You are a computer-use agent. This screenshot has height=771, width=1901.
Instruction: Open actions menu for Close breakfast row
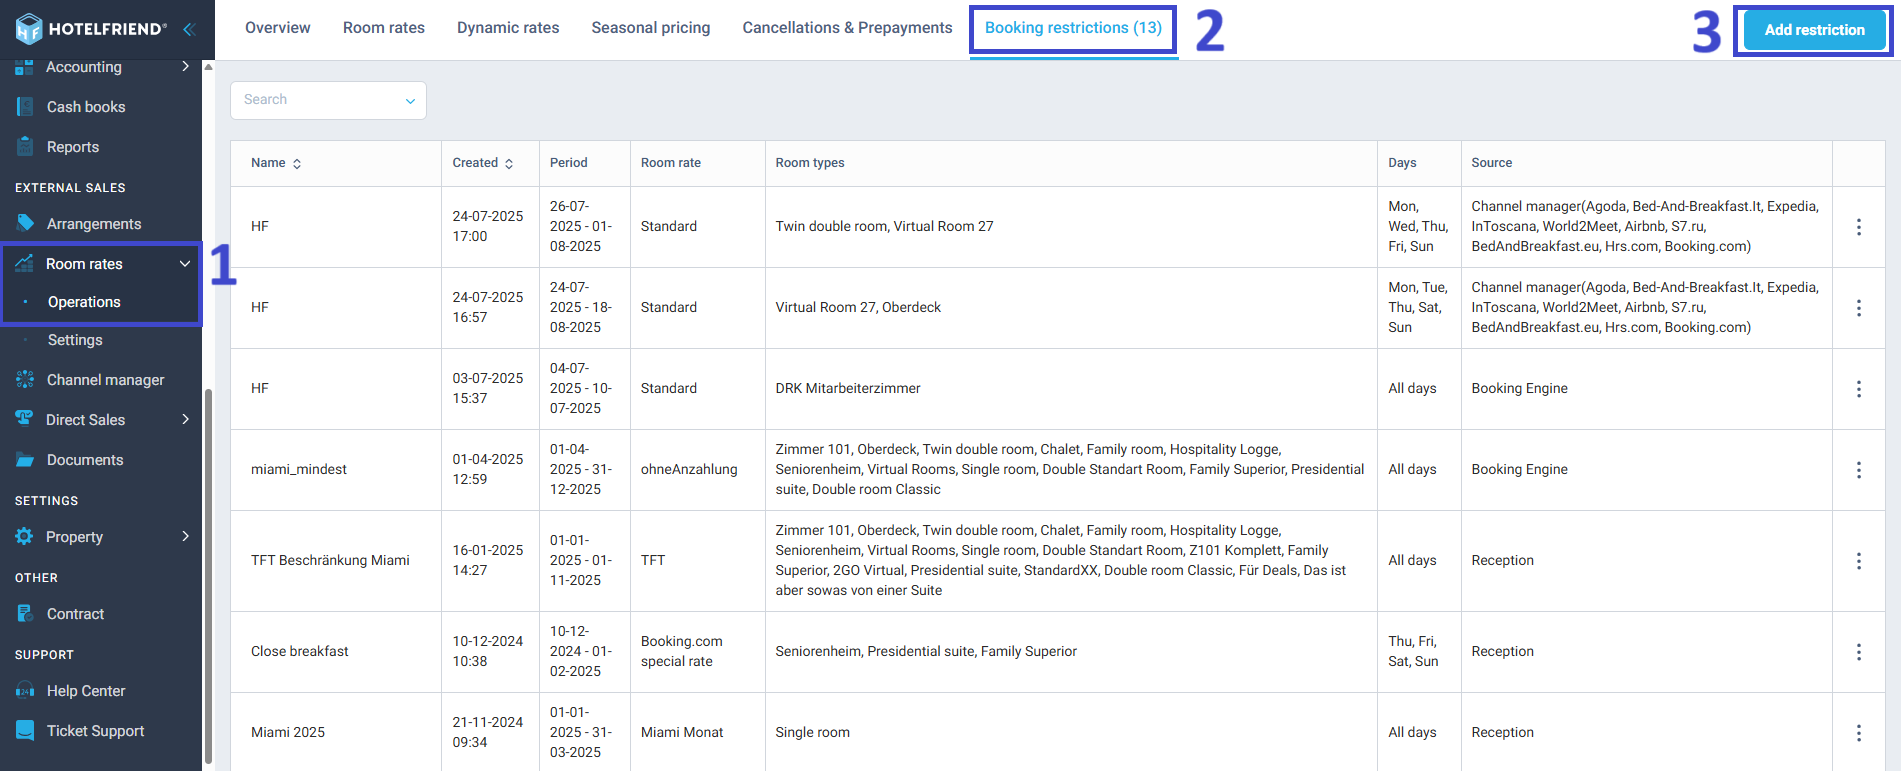coord(1859,652)
